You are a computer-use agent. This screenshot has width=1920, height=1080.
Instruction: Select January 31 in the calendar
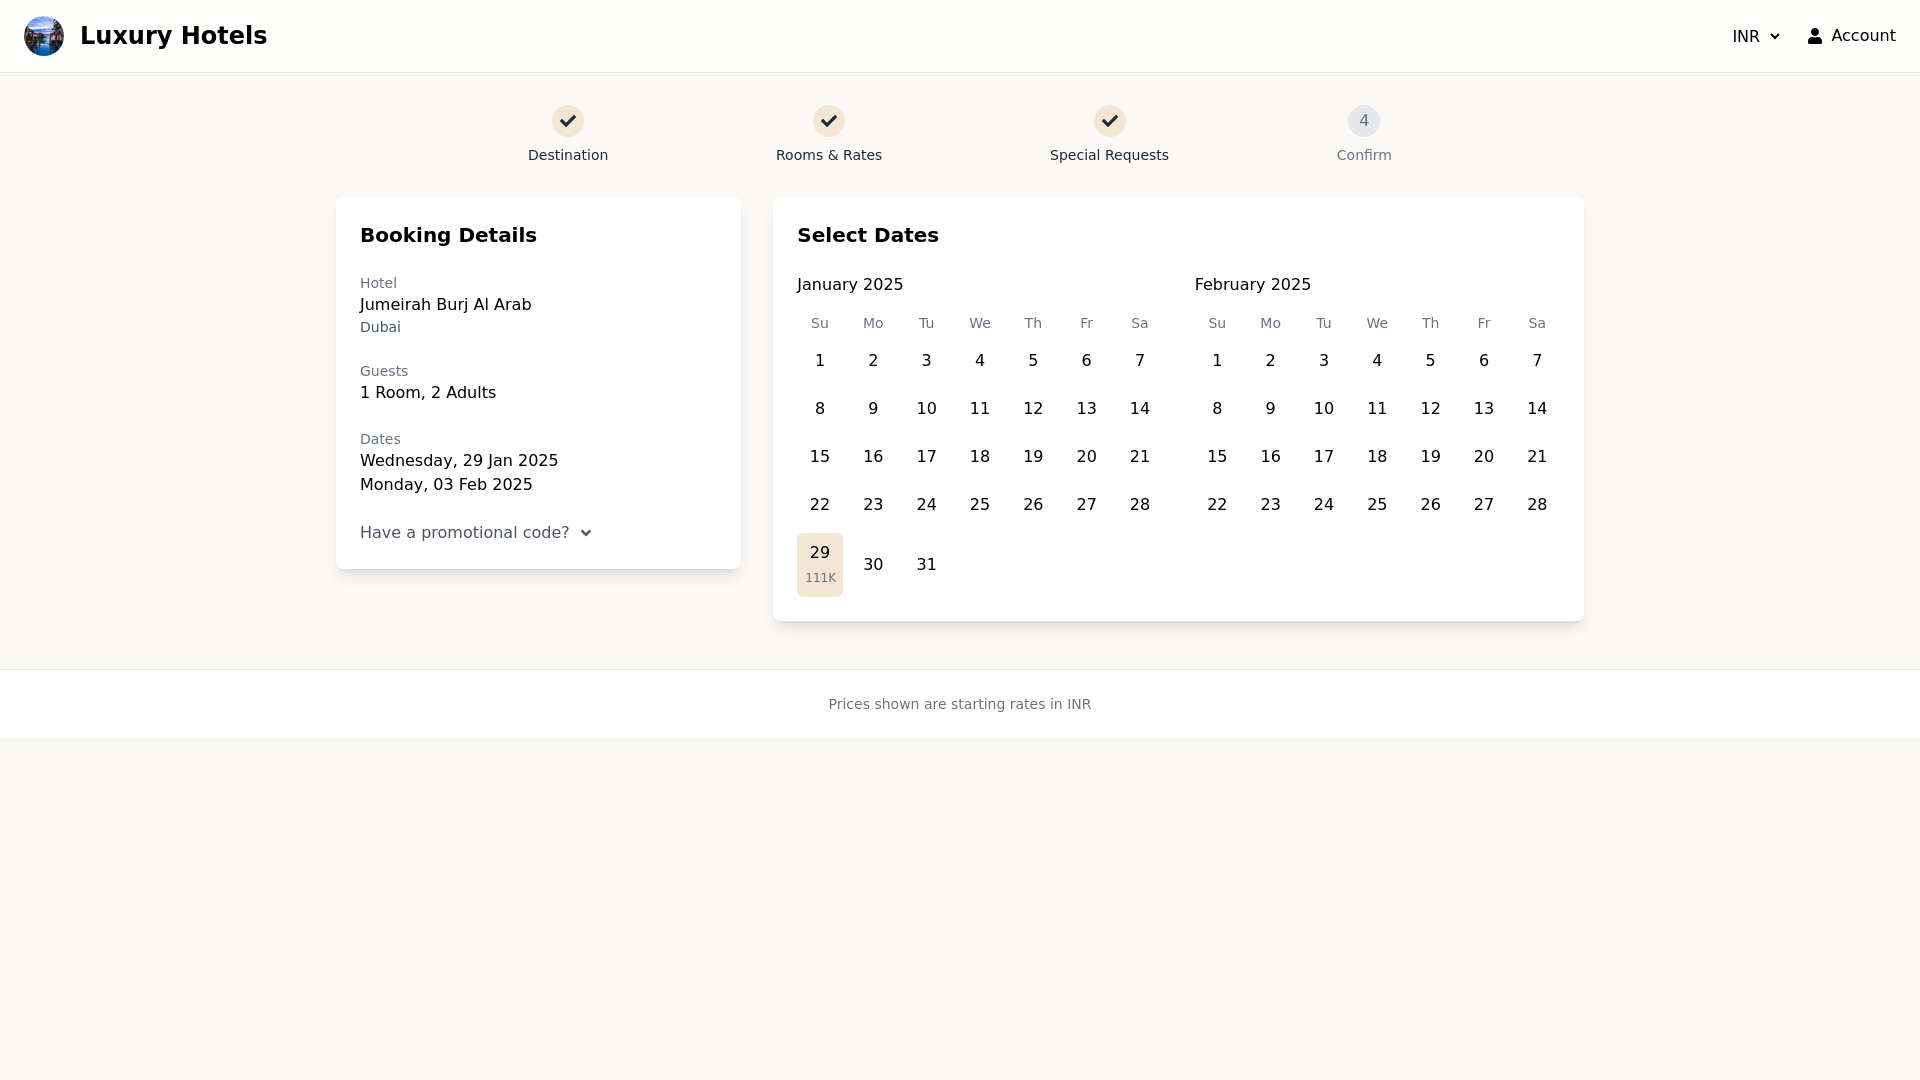pyautogui.click(x=926, y=564)
